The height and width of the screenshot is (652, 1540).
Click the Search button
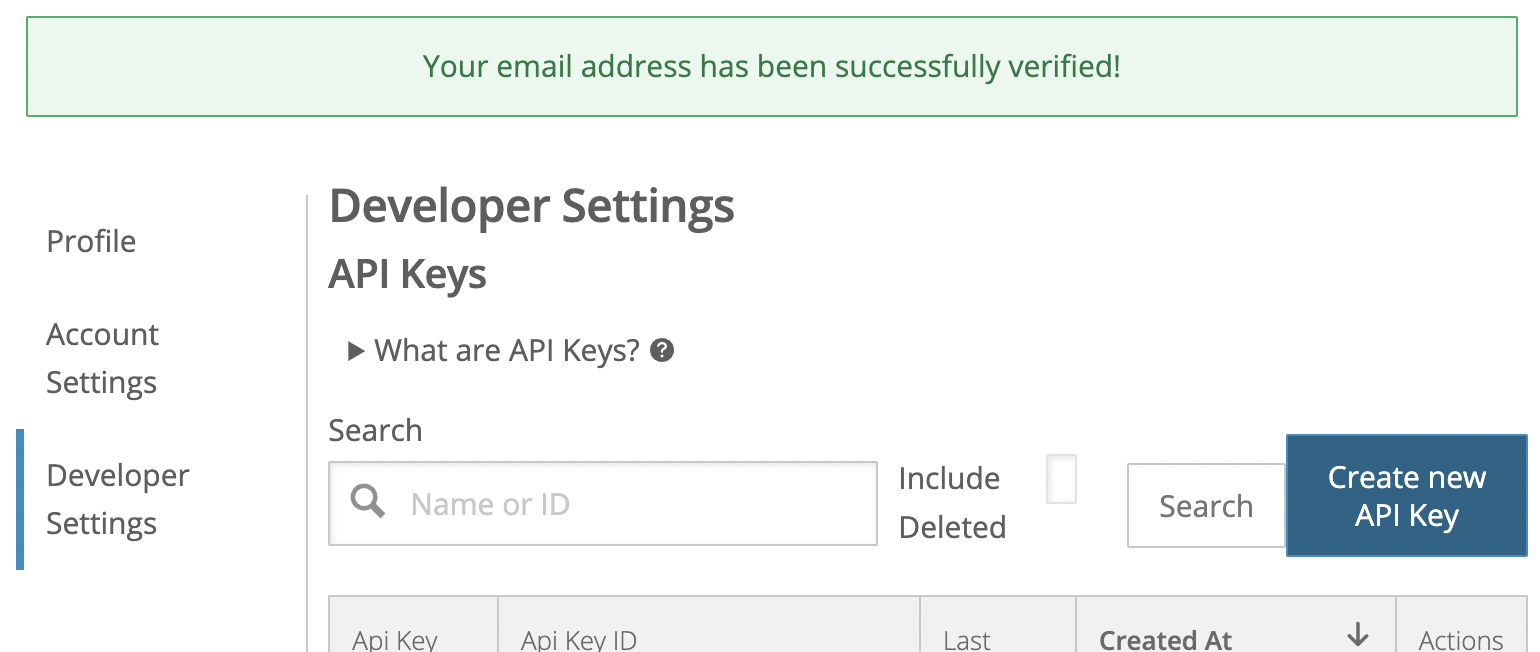[1206, 505]
